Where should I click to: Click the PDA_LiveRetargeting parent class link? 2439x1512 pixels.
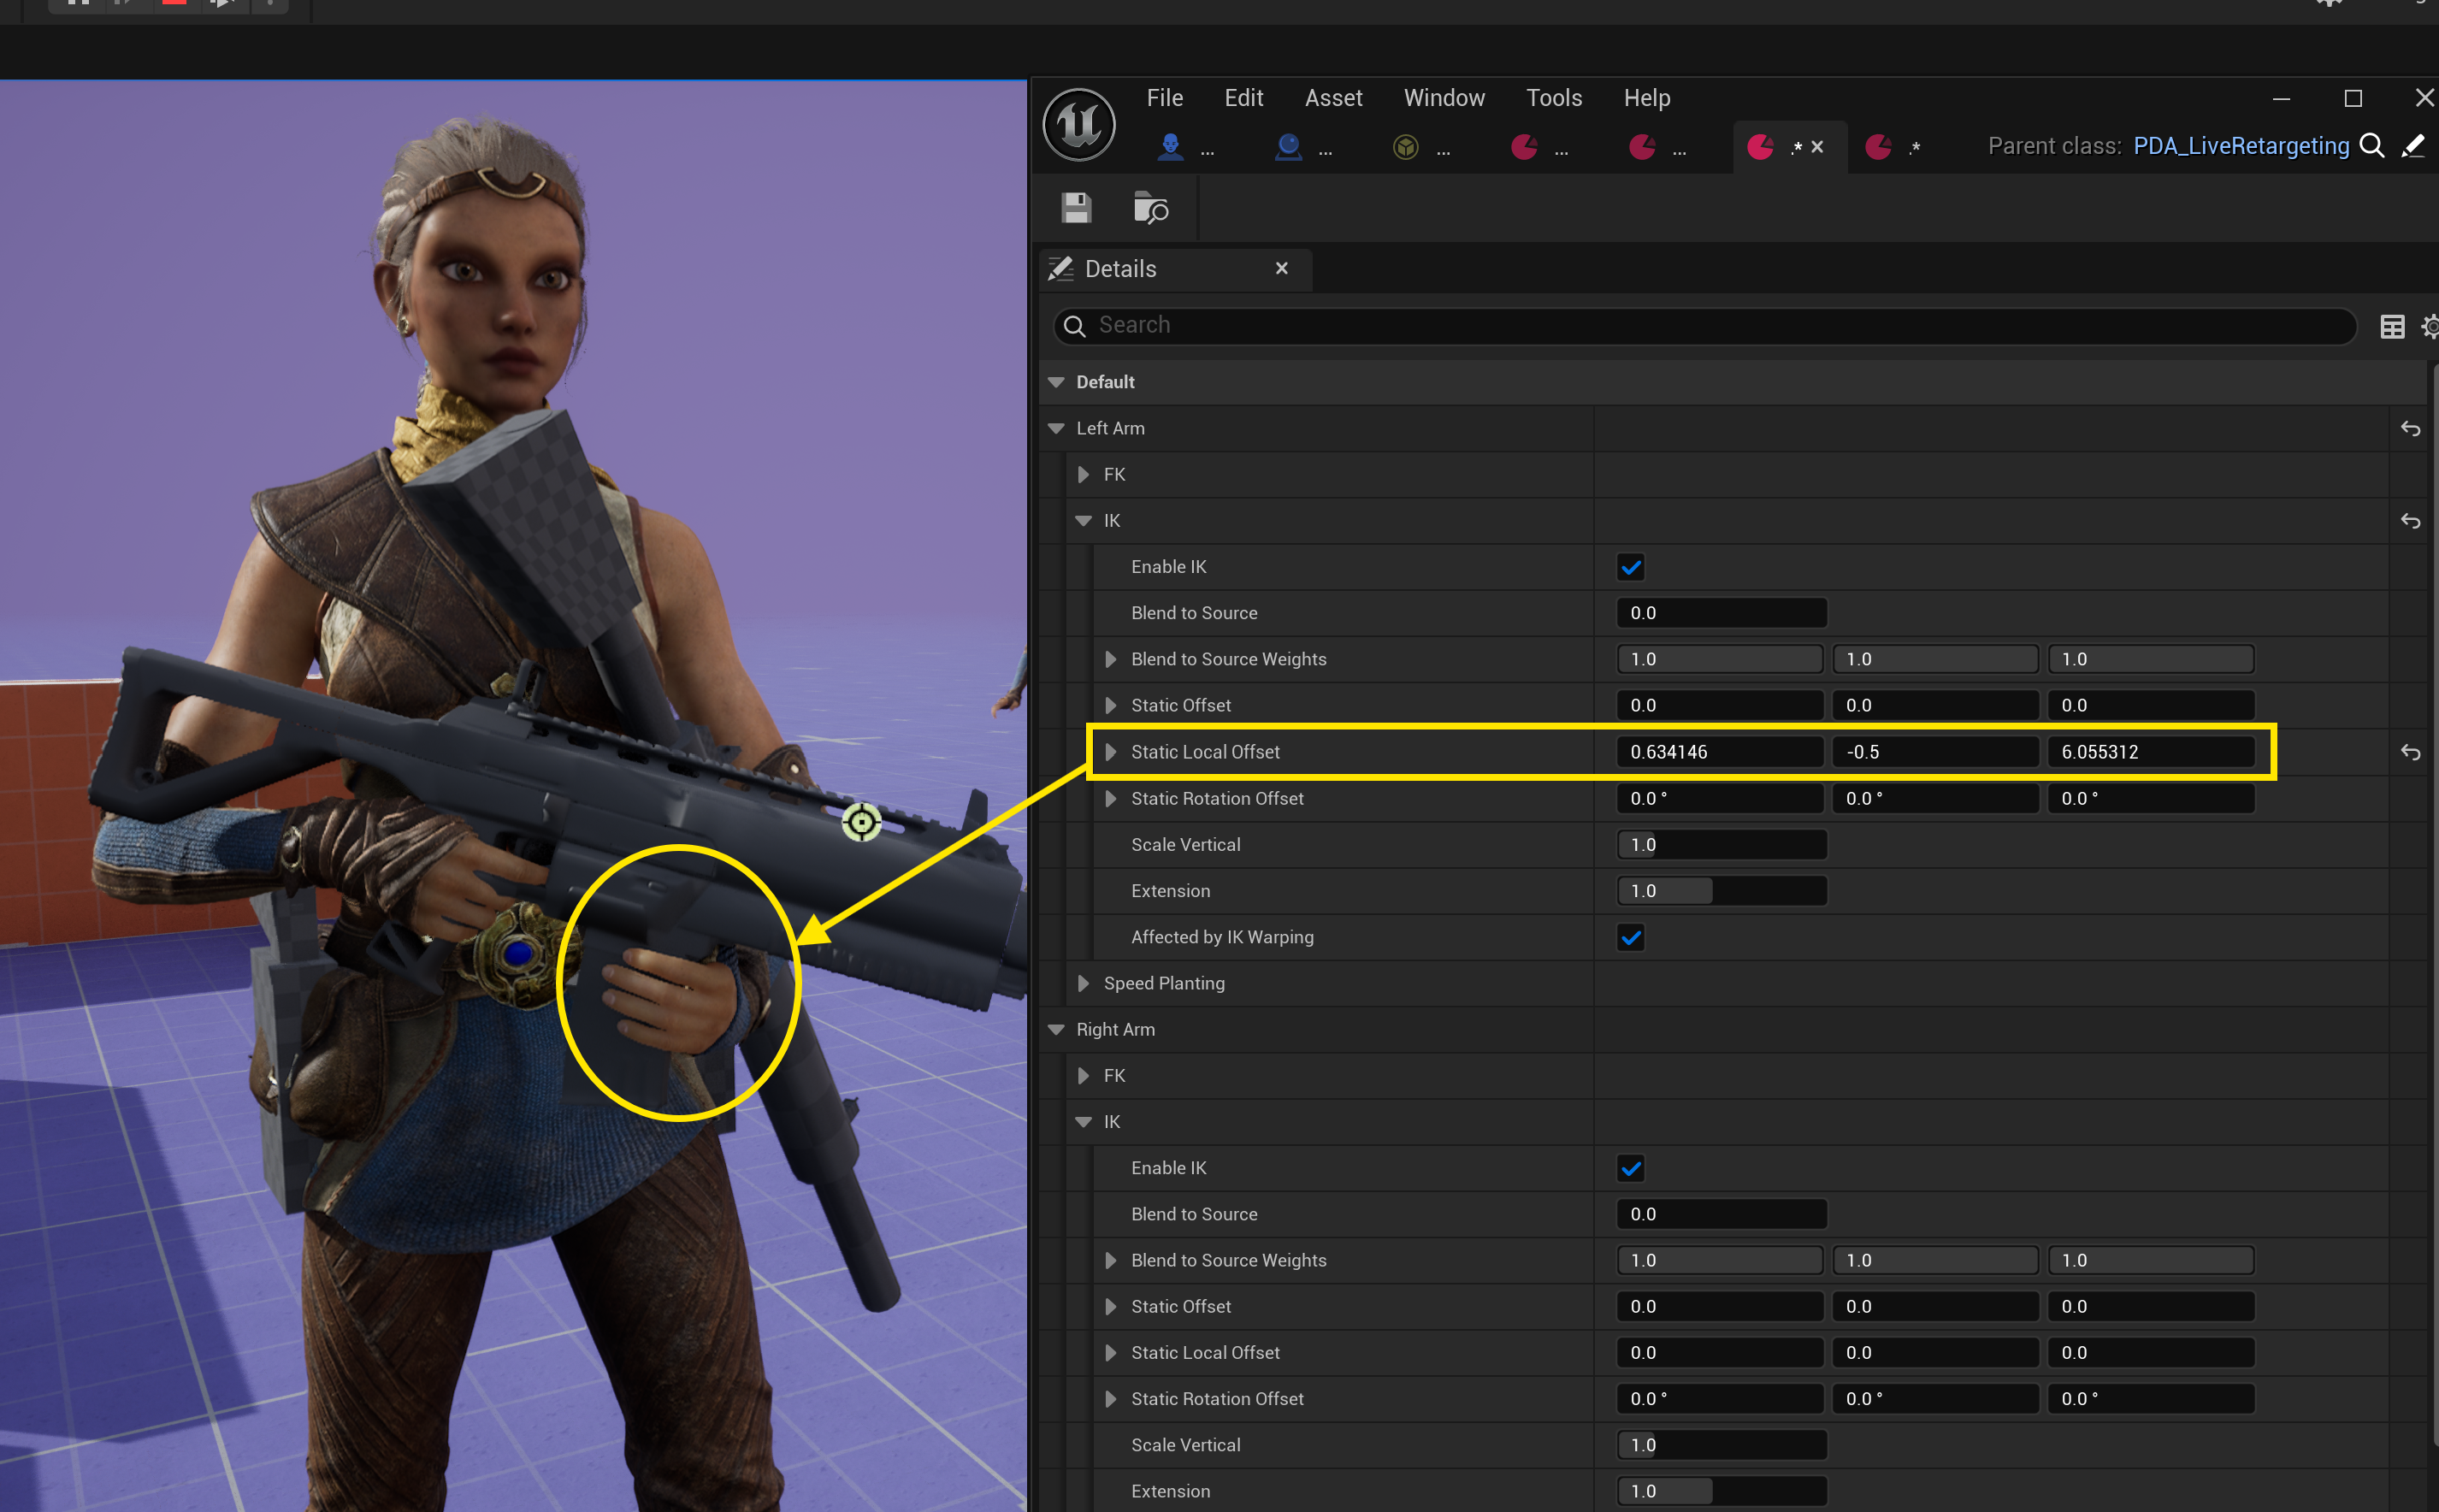[2240, 146]
